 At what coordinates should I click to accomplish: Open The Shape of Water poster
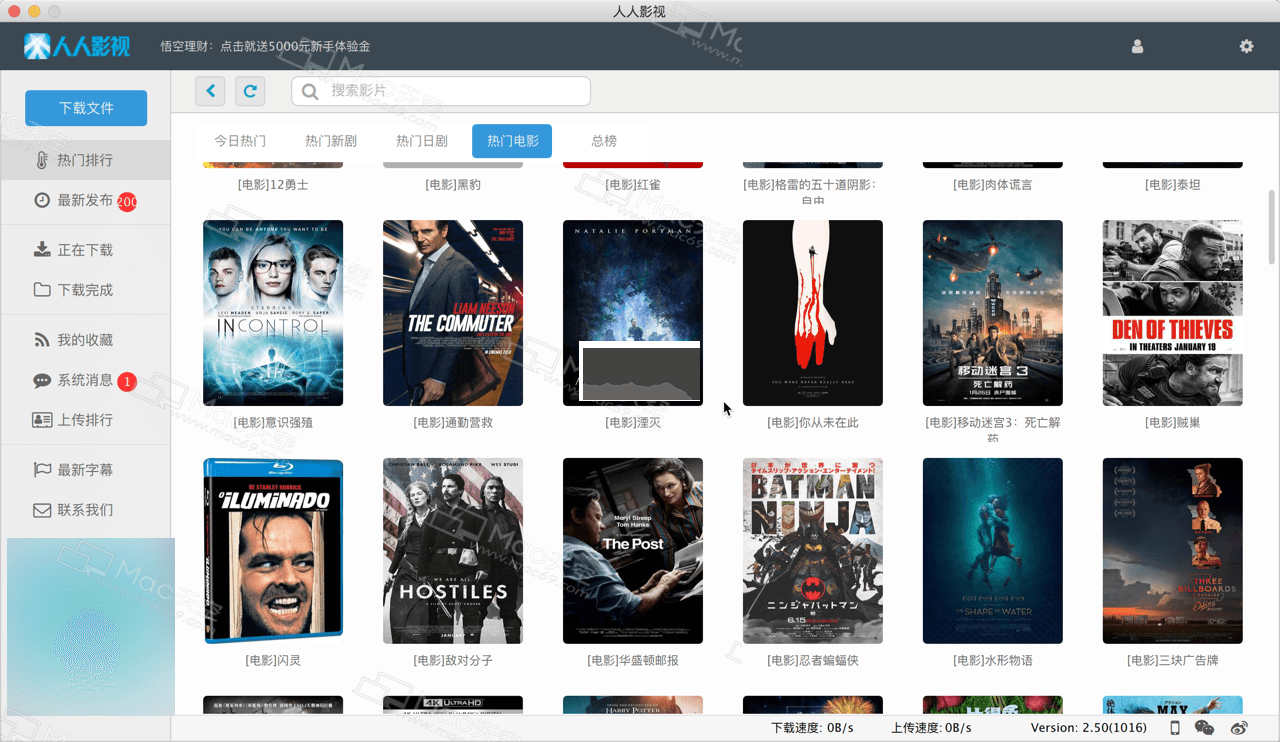993,551
